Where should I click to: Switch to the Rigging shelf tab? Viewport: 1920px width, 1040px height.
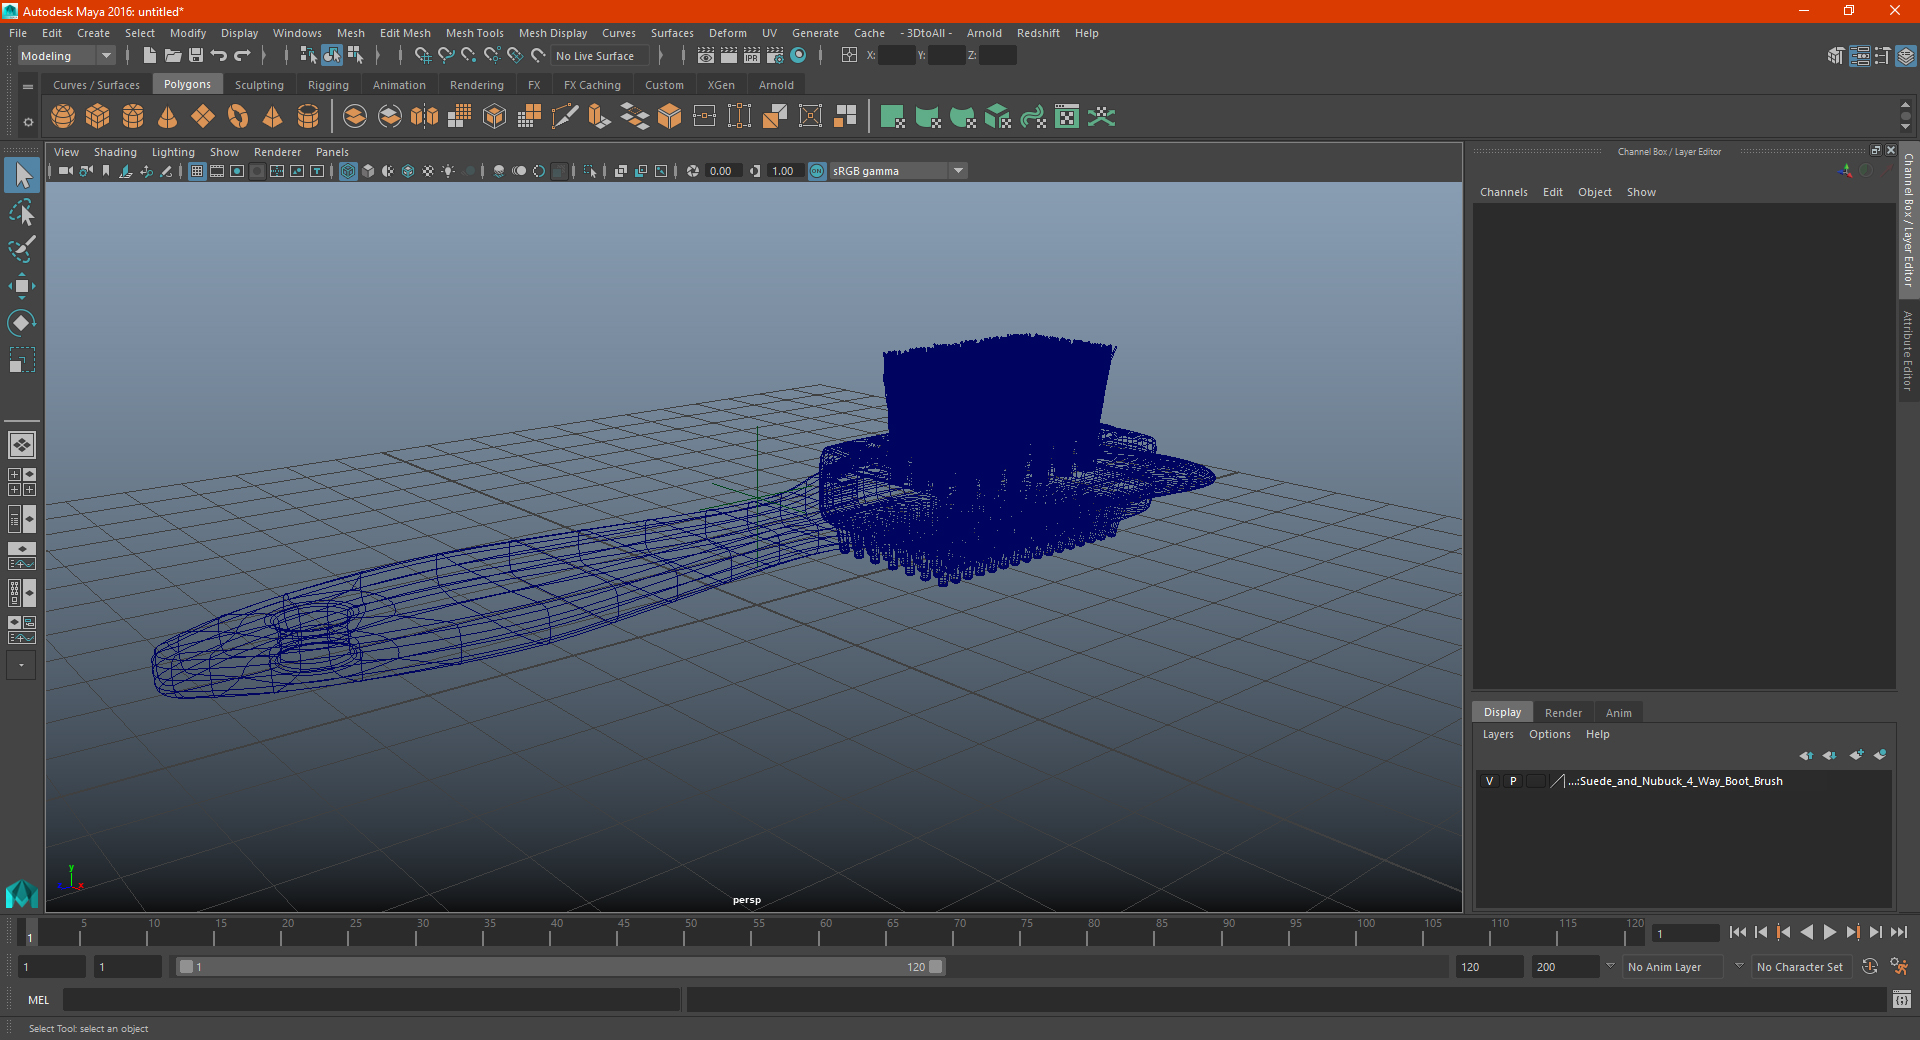328,85
